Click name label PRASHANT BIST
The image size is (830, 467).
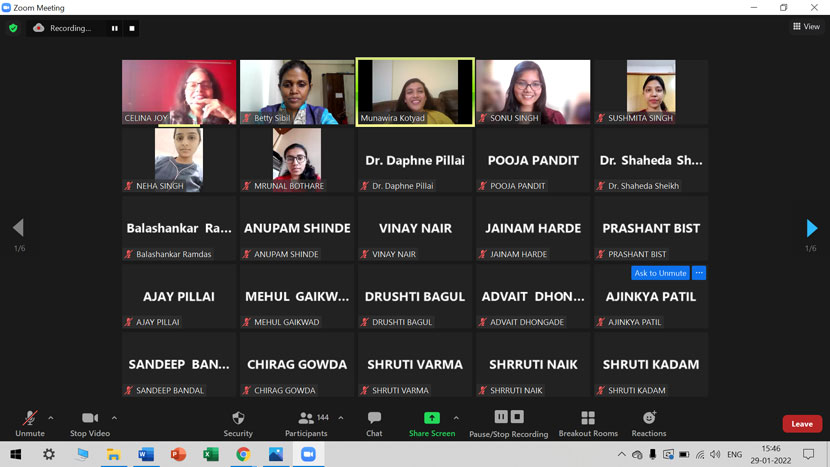(x=637, y=254)
